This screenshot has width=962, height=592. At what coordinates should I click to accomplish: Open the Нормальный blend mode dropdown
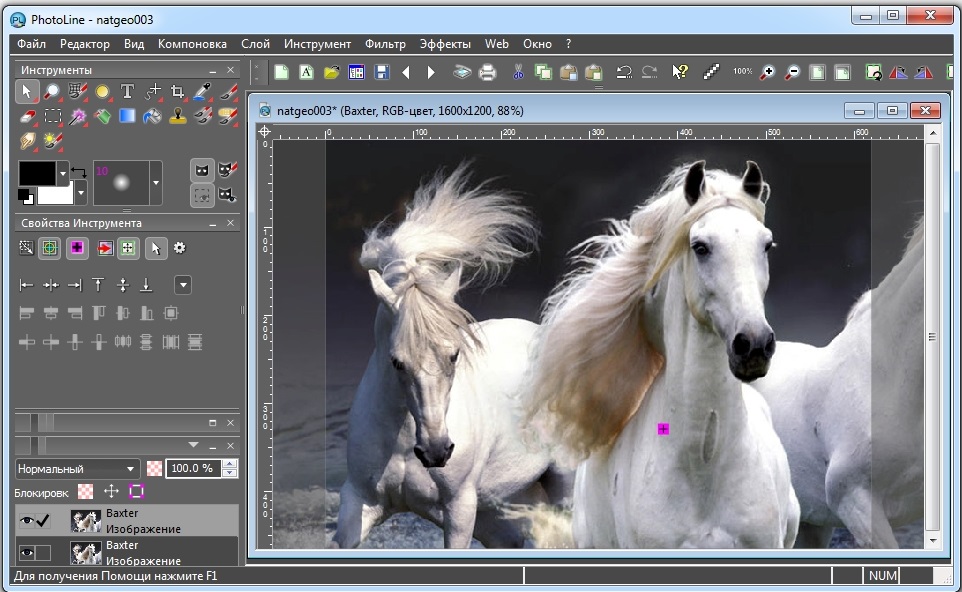[x=77, y=468]
